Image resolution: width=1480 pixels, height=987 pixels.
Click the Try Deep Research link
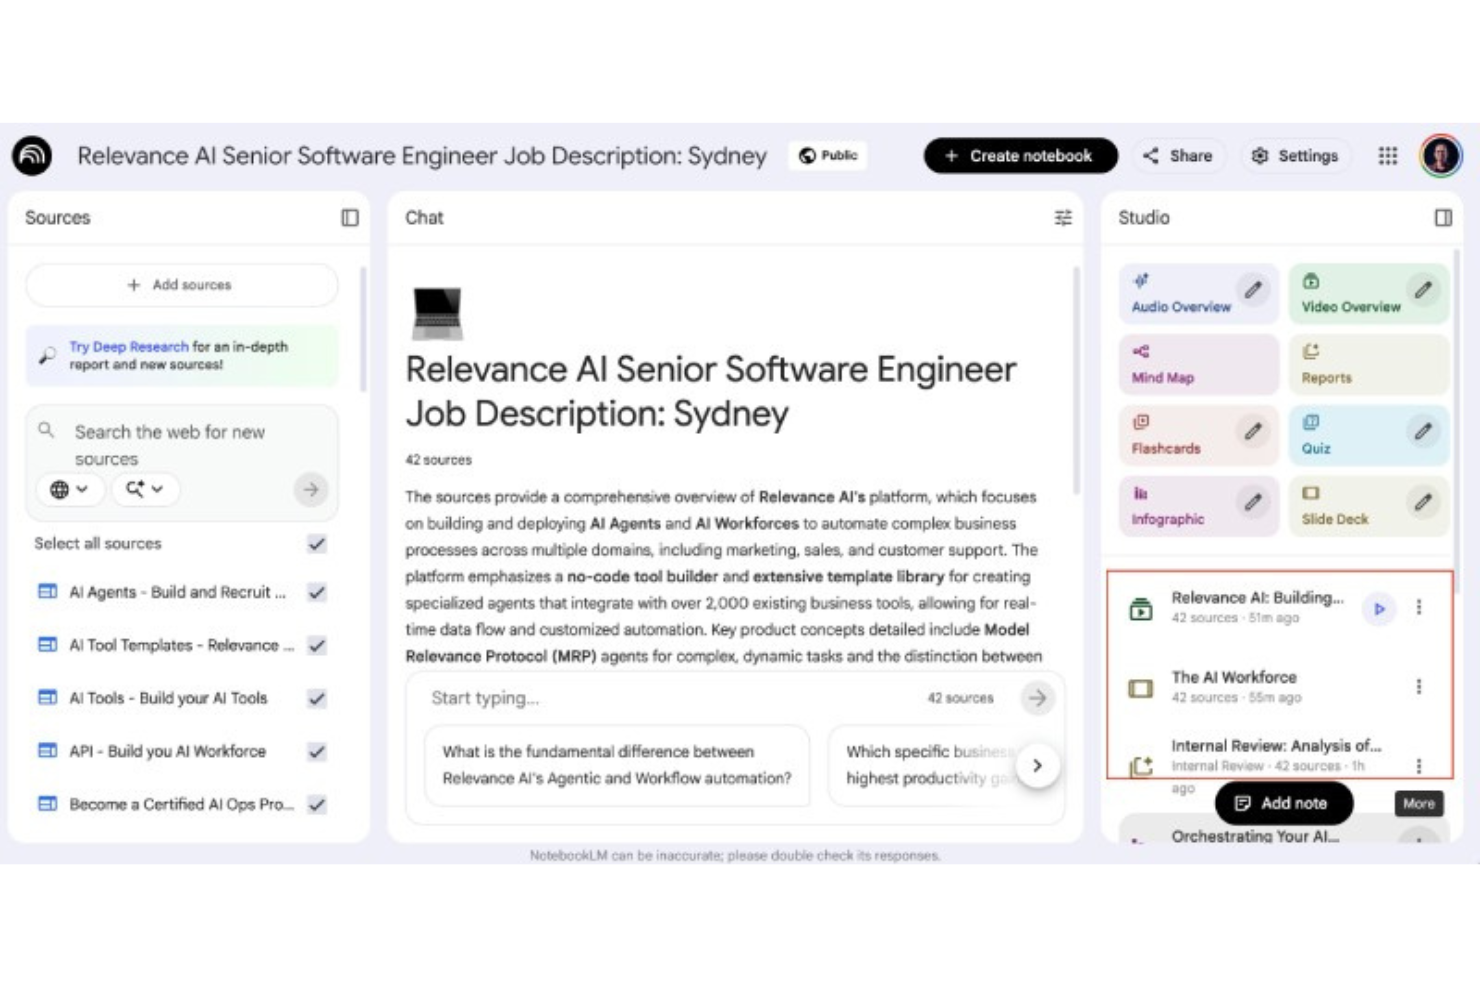(130, 346)
